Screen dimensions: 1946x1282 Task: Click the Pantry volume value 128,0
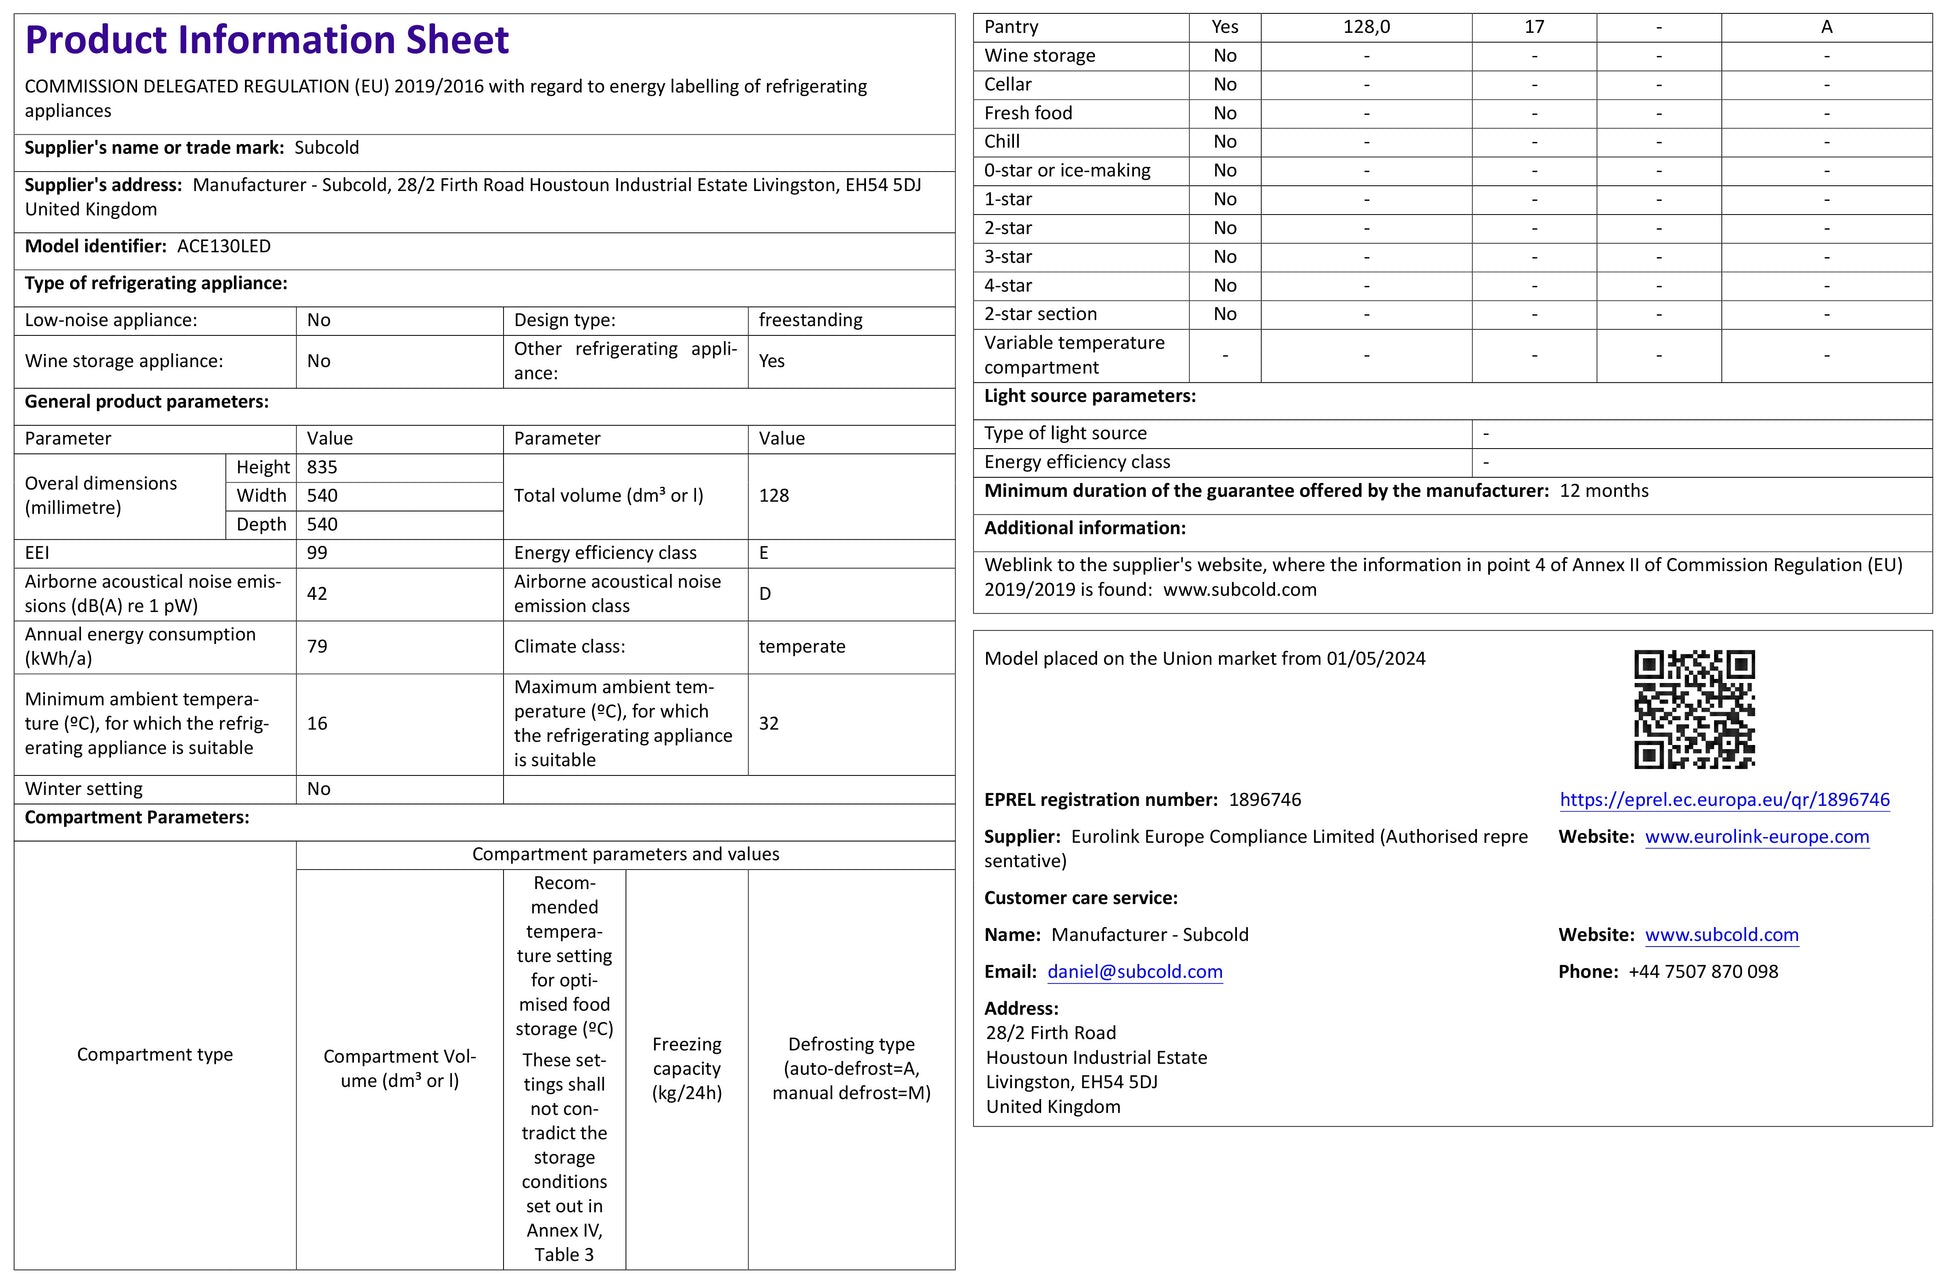[1366, 27]
